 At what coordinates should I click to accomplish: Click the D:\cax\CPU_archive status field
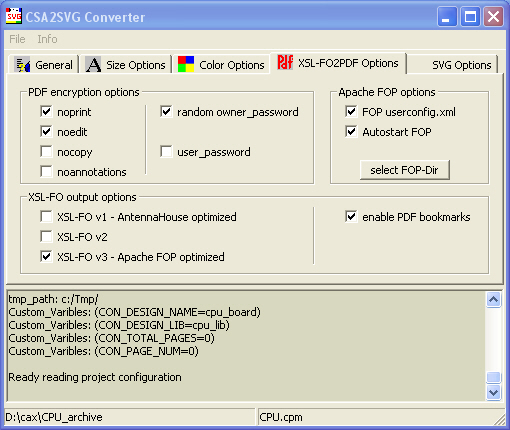[129, 417]
